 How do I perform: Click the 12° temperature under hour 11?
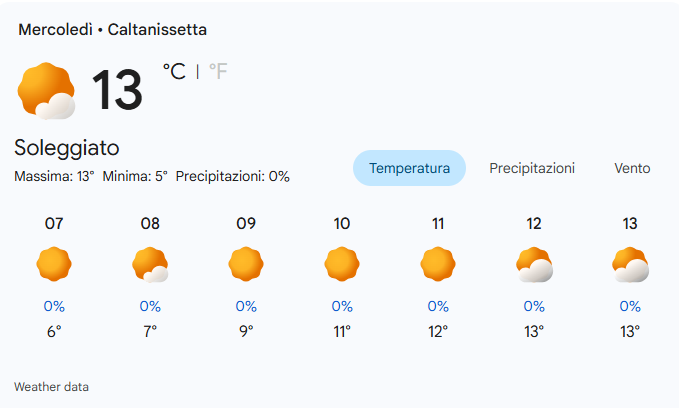pyautogui.click(x=438, y=331)
